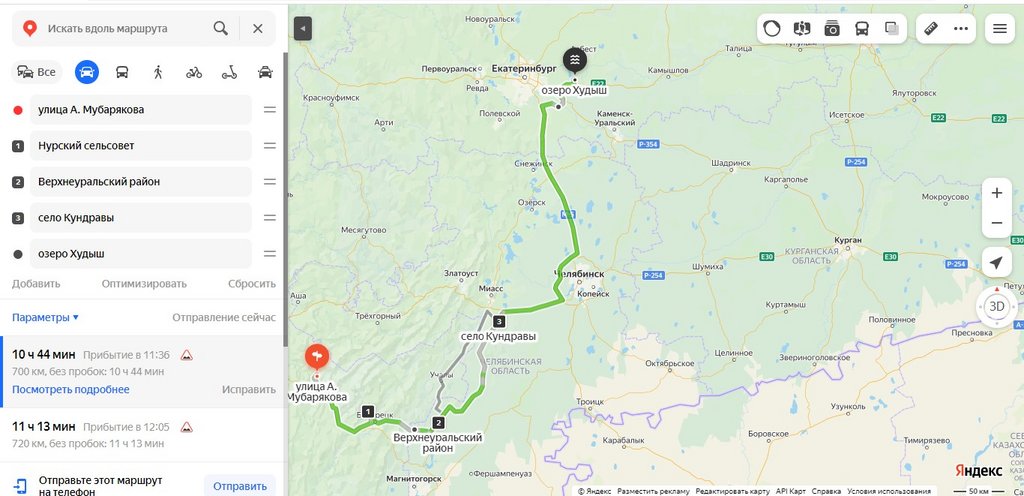Click the Оптимизировать route link

tap(144, 284)
